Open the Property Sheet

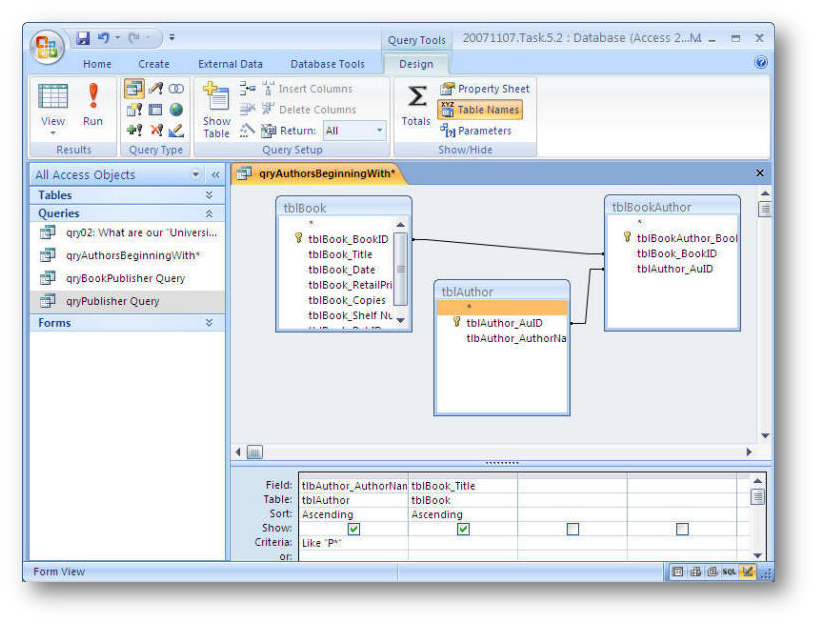485,89
